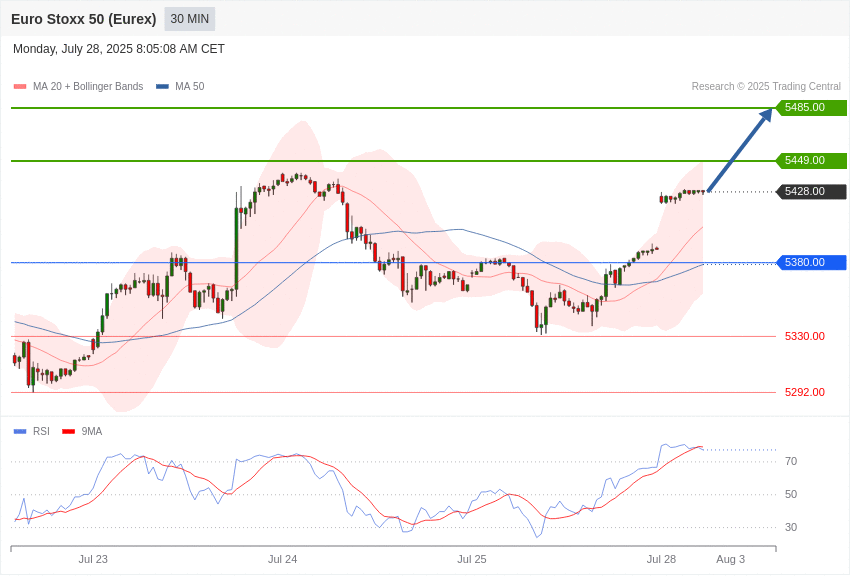850x576 pixels.
Task: Click the Euro Stoxx 50 (Eurex) title
Action: point(83,19)
